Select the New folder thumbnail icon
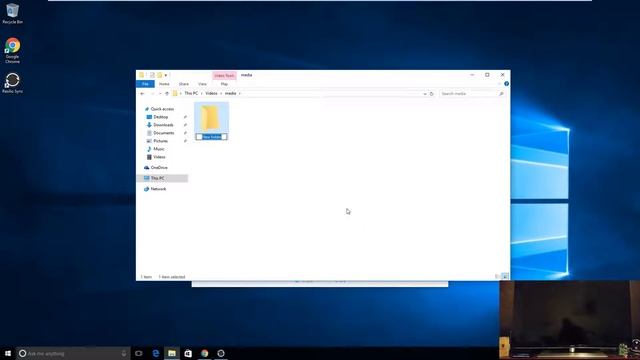Image resolution: width=640 pixels, height=360 pixels. pos(211,118)
